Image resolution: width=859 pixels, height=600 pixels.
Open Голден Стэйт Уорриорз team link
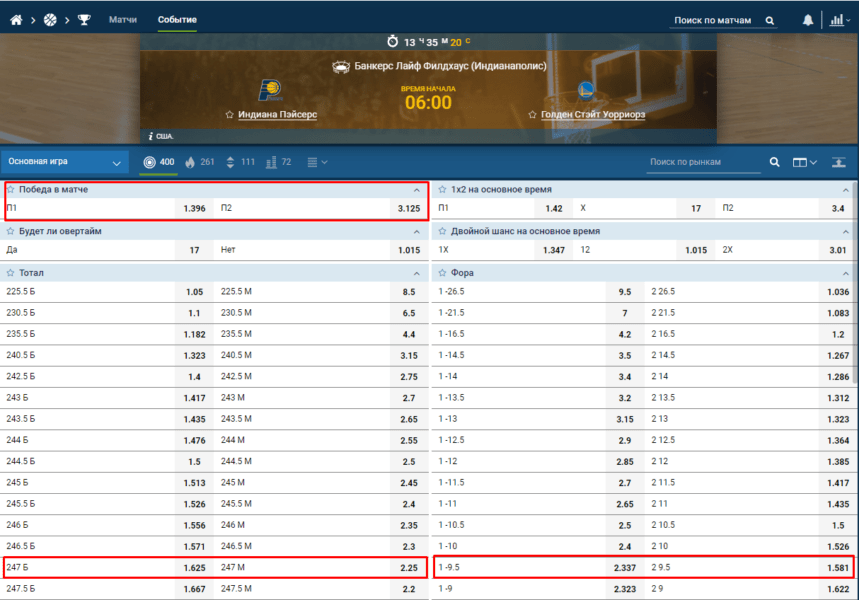[x=592, y=115]
